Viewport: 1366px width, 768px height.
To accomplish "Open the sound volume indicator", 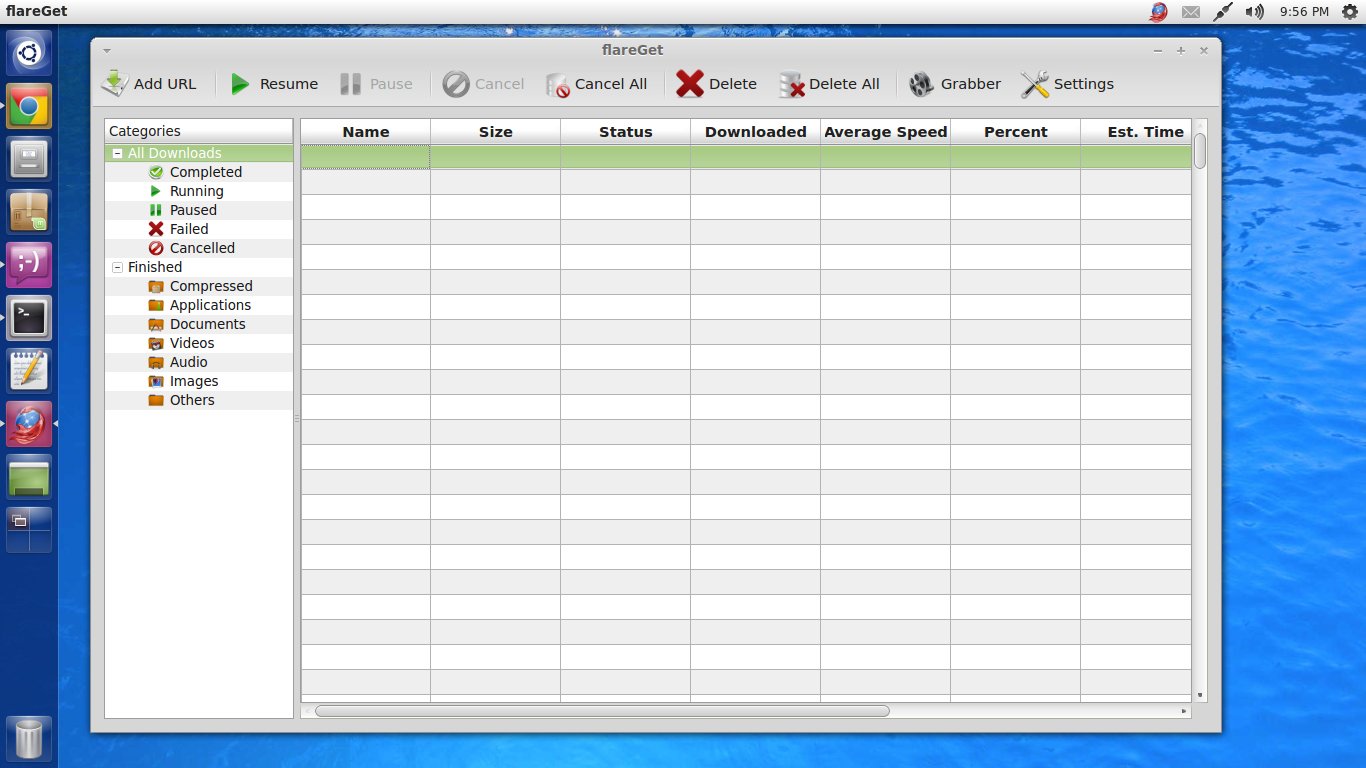I will (x=1253, y=12).
